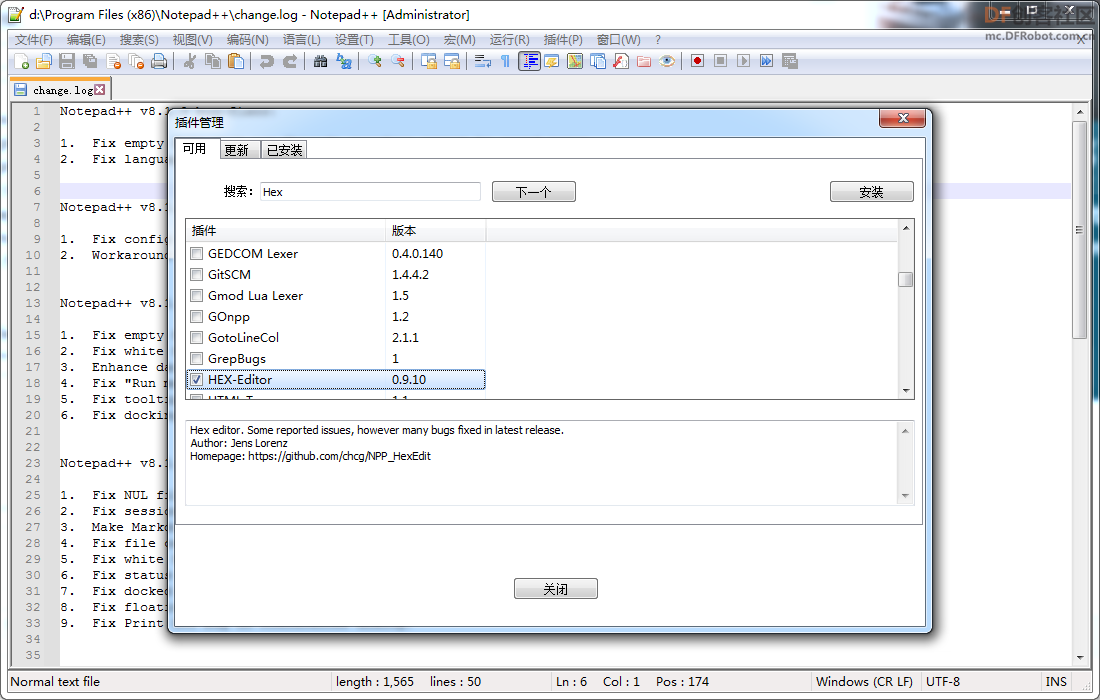The image size is (1100, 700).
Task: Click the Zoom In magnifier icon
Action: pos(375,62)
